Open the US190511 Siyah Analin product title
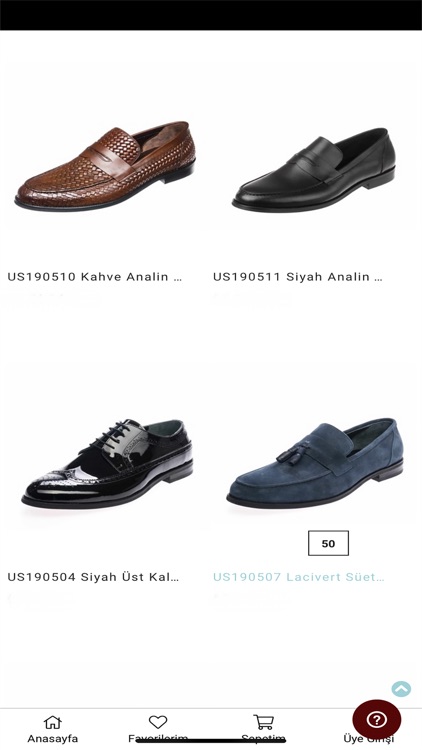Image resolution: width=422 pixels, height=750 pixels. pyautogui.click(x=298, y=277)
